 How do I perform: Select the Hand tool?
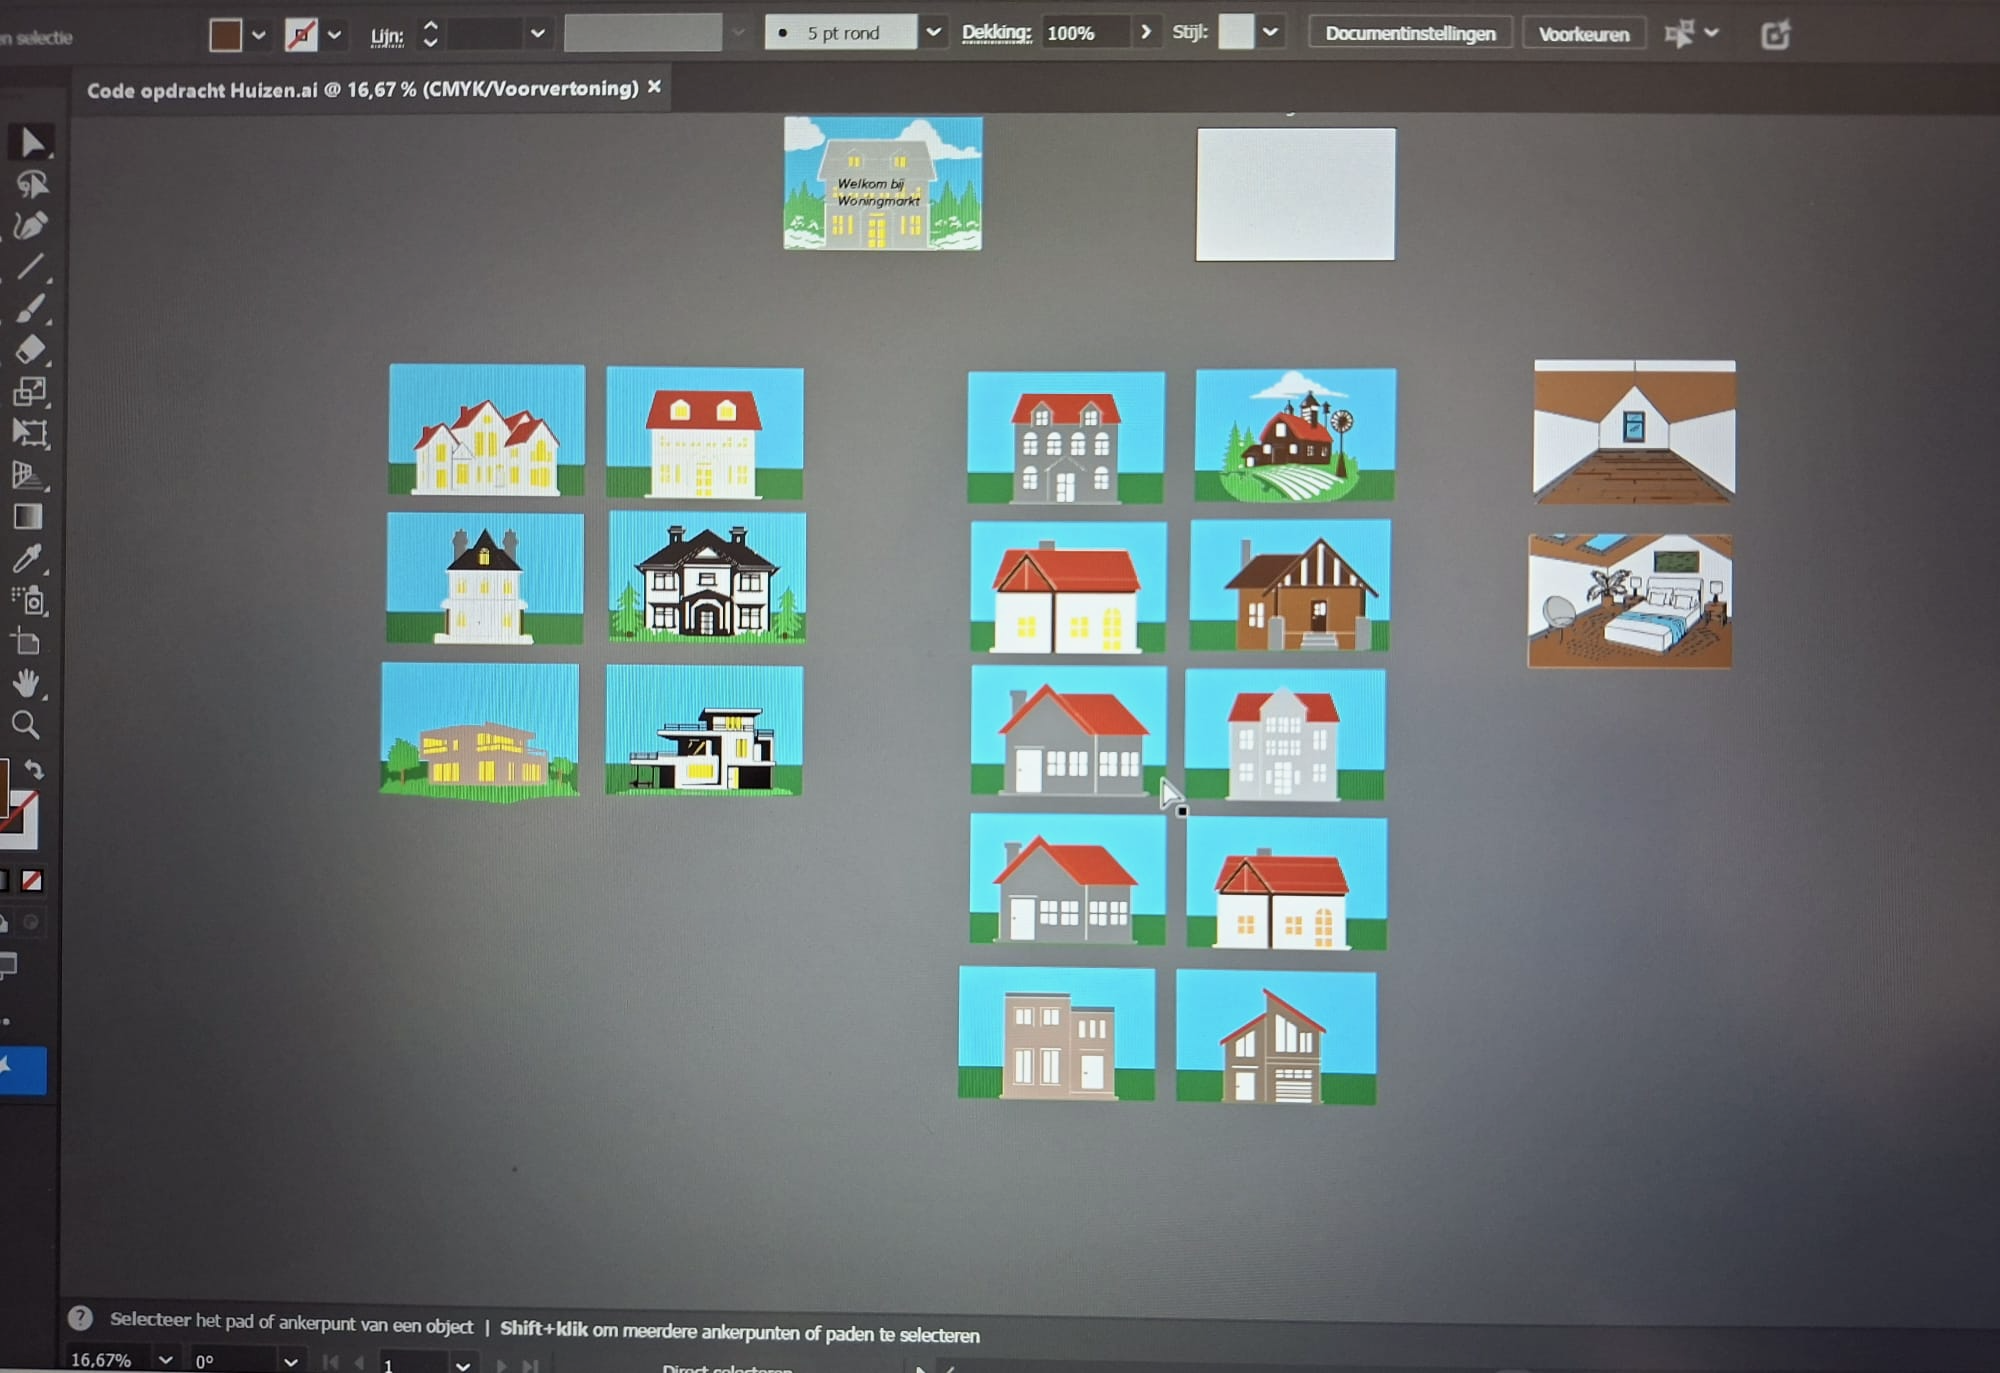tap(27, 683)
